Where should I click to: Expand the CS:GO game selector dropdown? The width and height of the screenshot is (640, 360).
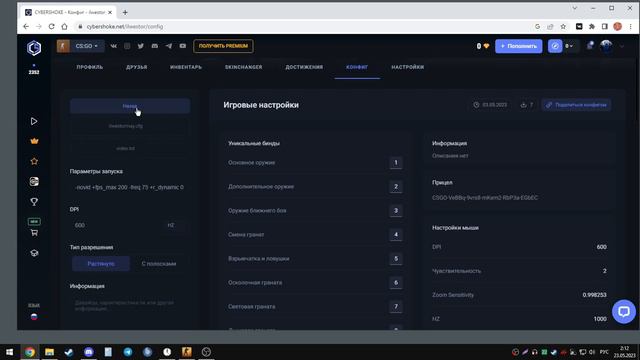(80, 46)
